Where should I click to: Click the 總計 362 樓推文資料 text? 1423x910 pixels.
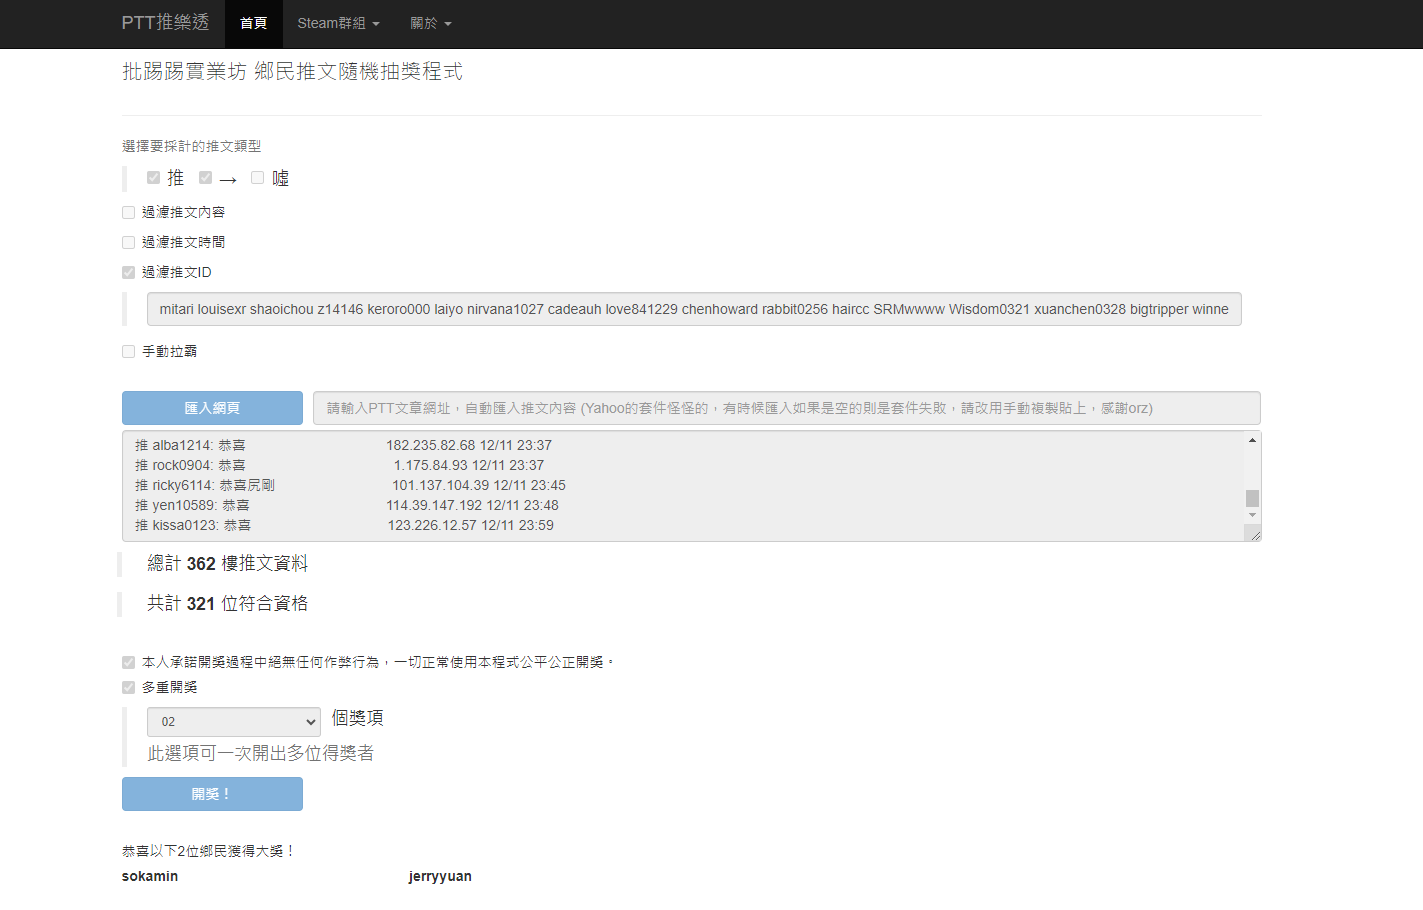tap(228, 564)
